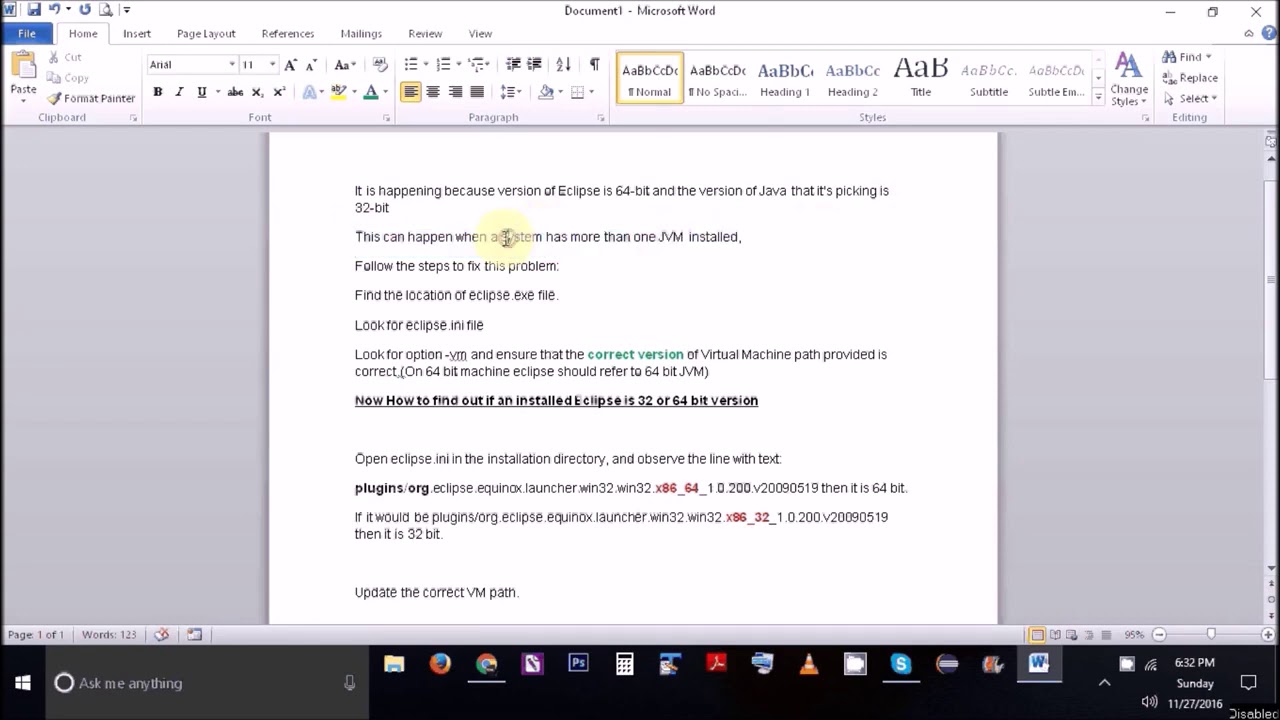Open Photoshop from the taskbar
The height and width of the screenshot is (720, 1280).
pyautogui.click(x=578, y=664)
